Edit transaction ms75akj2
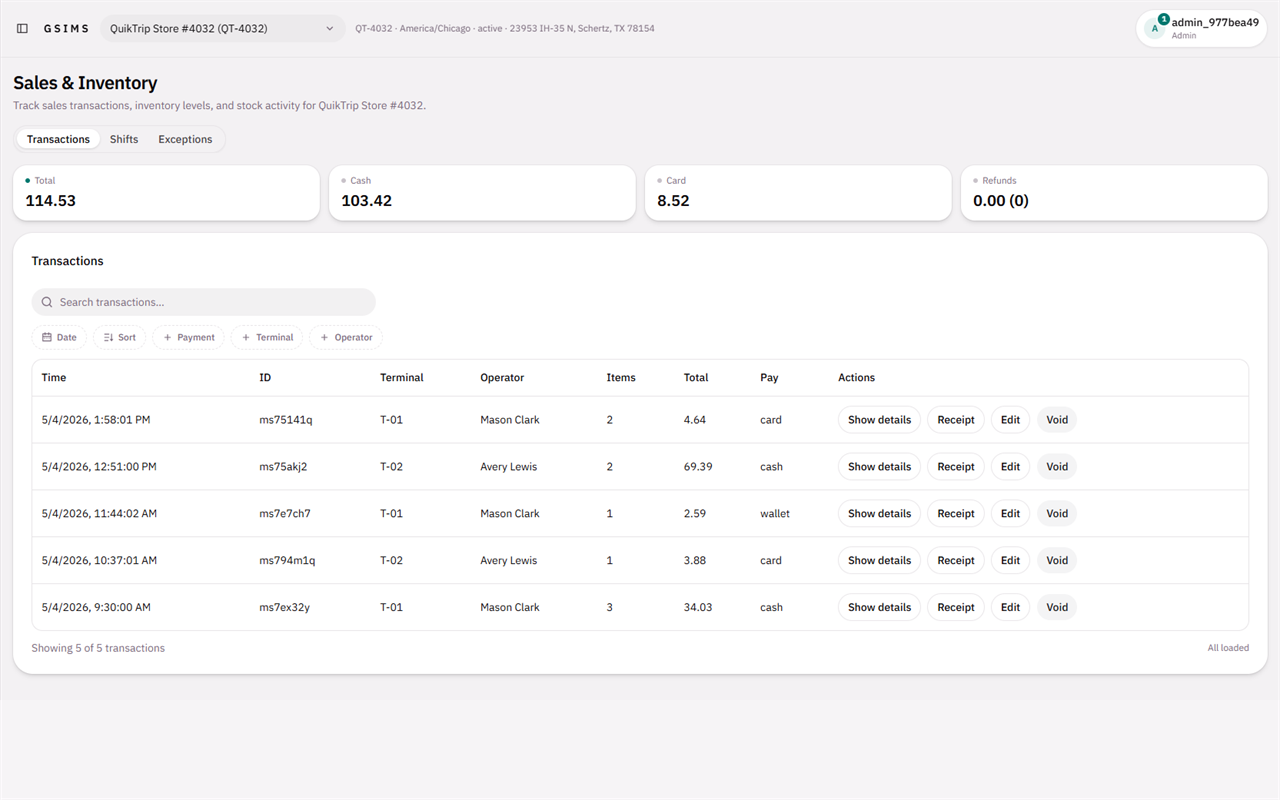The width and height of the screenshot is (1280, 800). 1011,467
